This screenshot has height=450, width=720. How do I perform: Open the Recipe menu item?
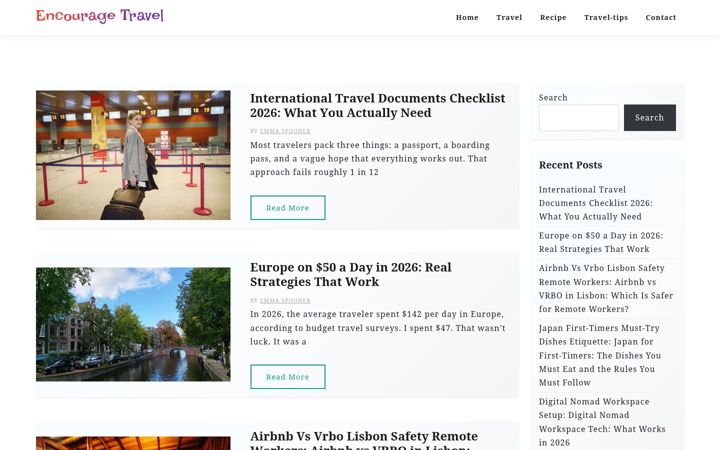(553, 17)
